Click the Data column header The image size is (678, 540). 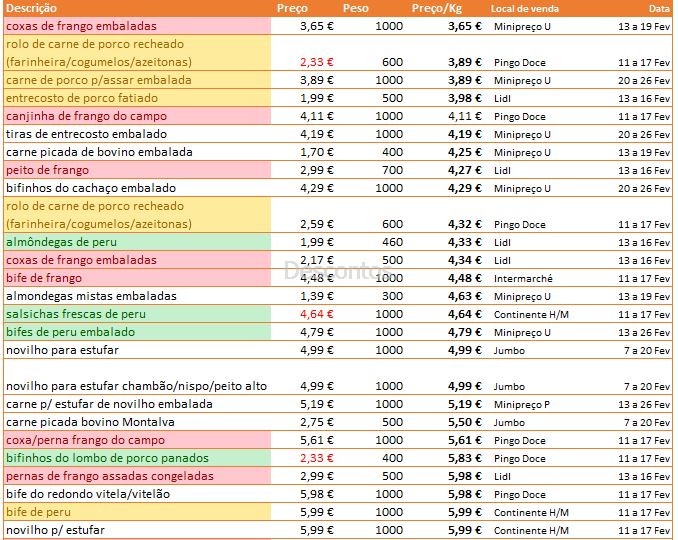[659, 8]
